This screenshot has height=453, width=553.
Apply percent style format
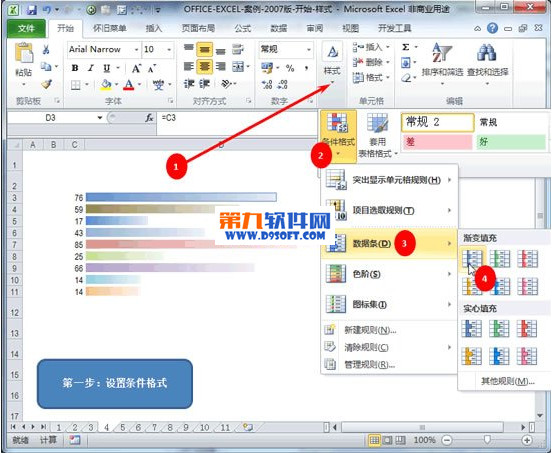click(x=290, y=68)
